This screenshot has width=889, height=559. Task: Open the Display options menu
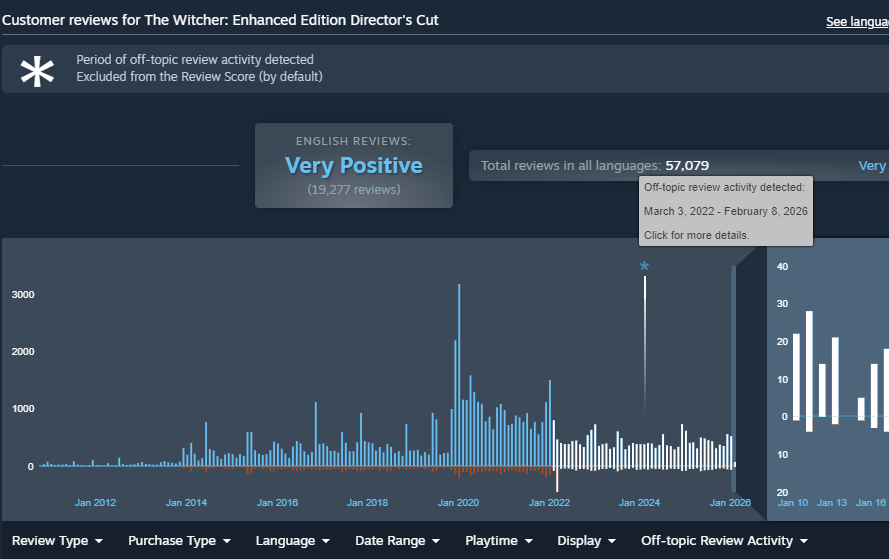[x=586, y=541]
